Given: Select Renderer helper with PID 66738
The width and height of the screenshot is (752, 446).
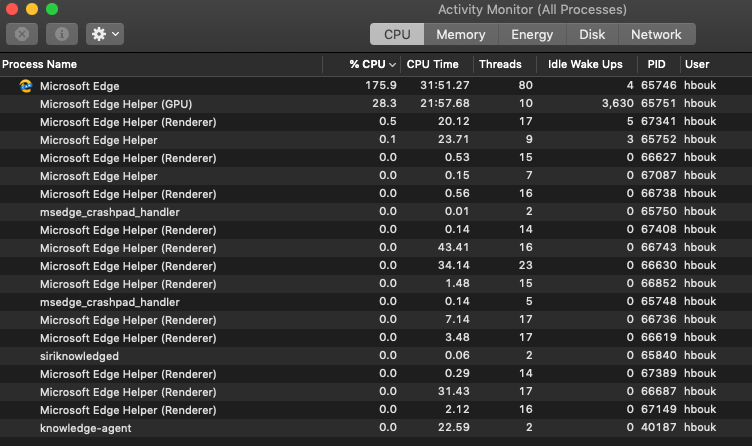Looking at the screenshot, I should tap(376, 194).
